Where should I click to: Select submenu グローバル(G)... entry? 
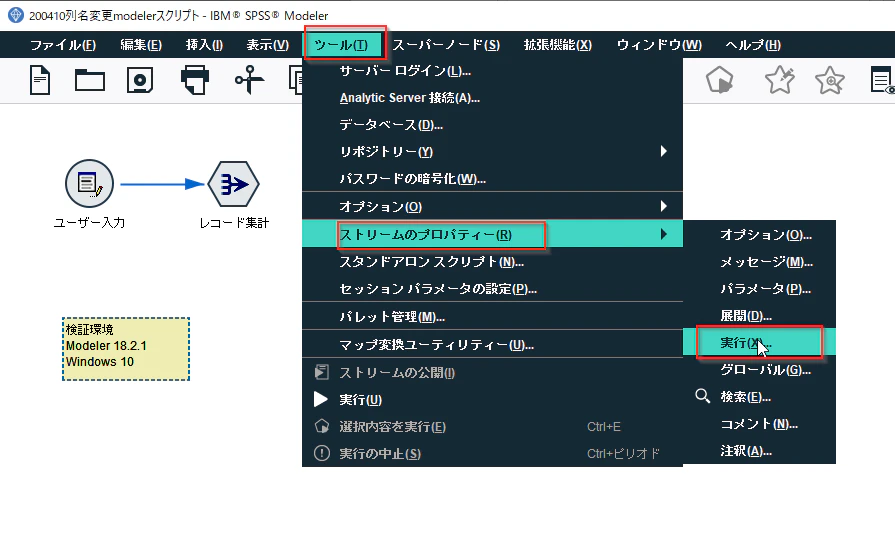point(759,370)
